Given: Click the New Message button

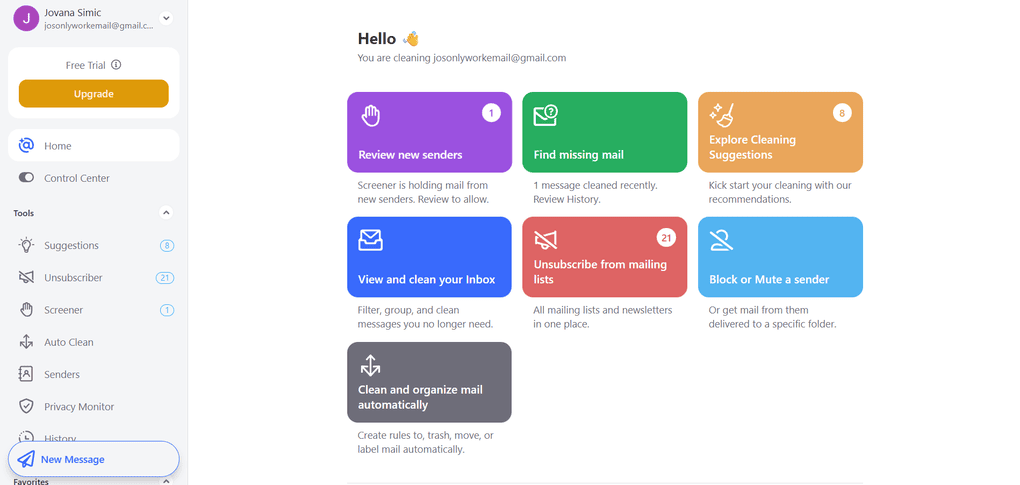Looking at the screenshot, I should pos(94,459).
